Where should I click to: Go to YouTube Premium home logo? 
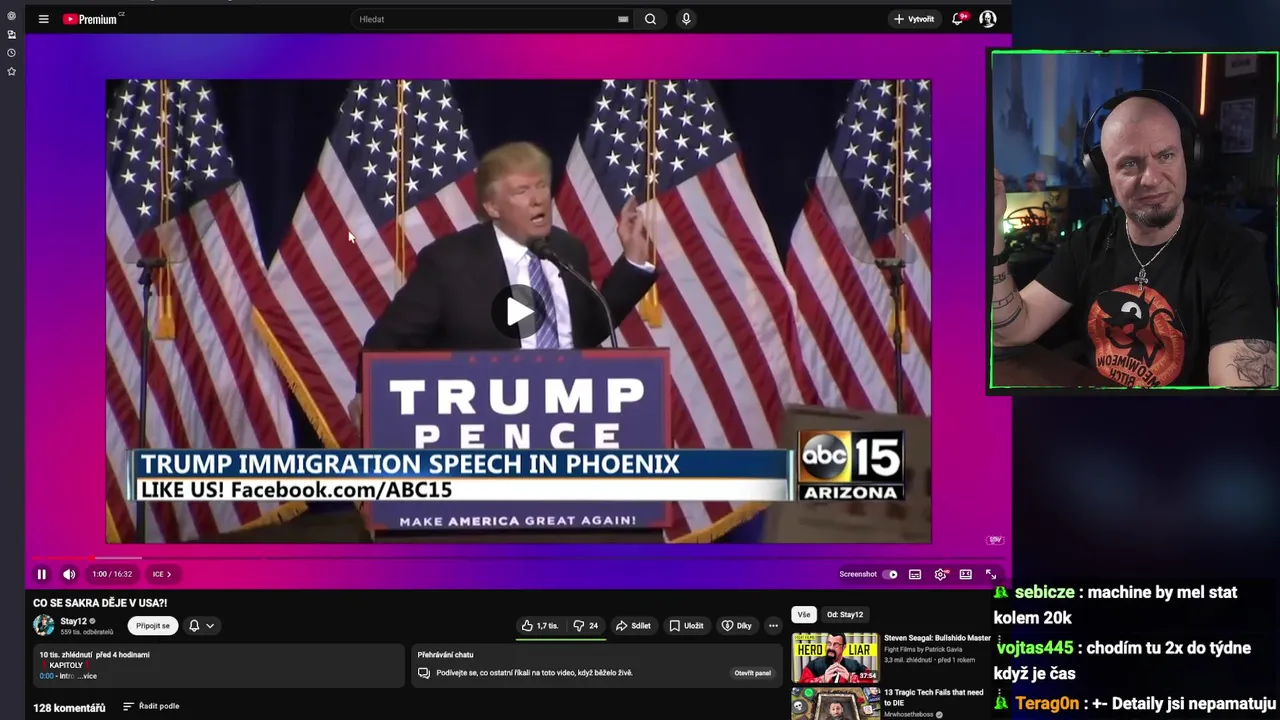click(x=92, y=19)
